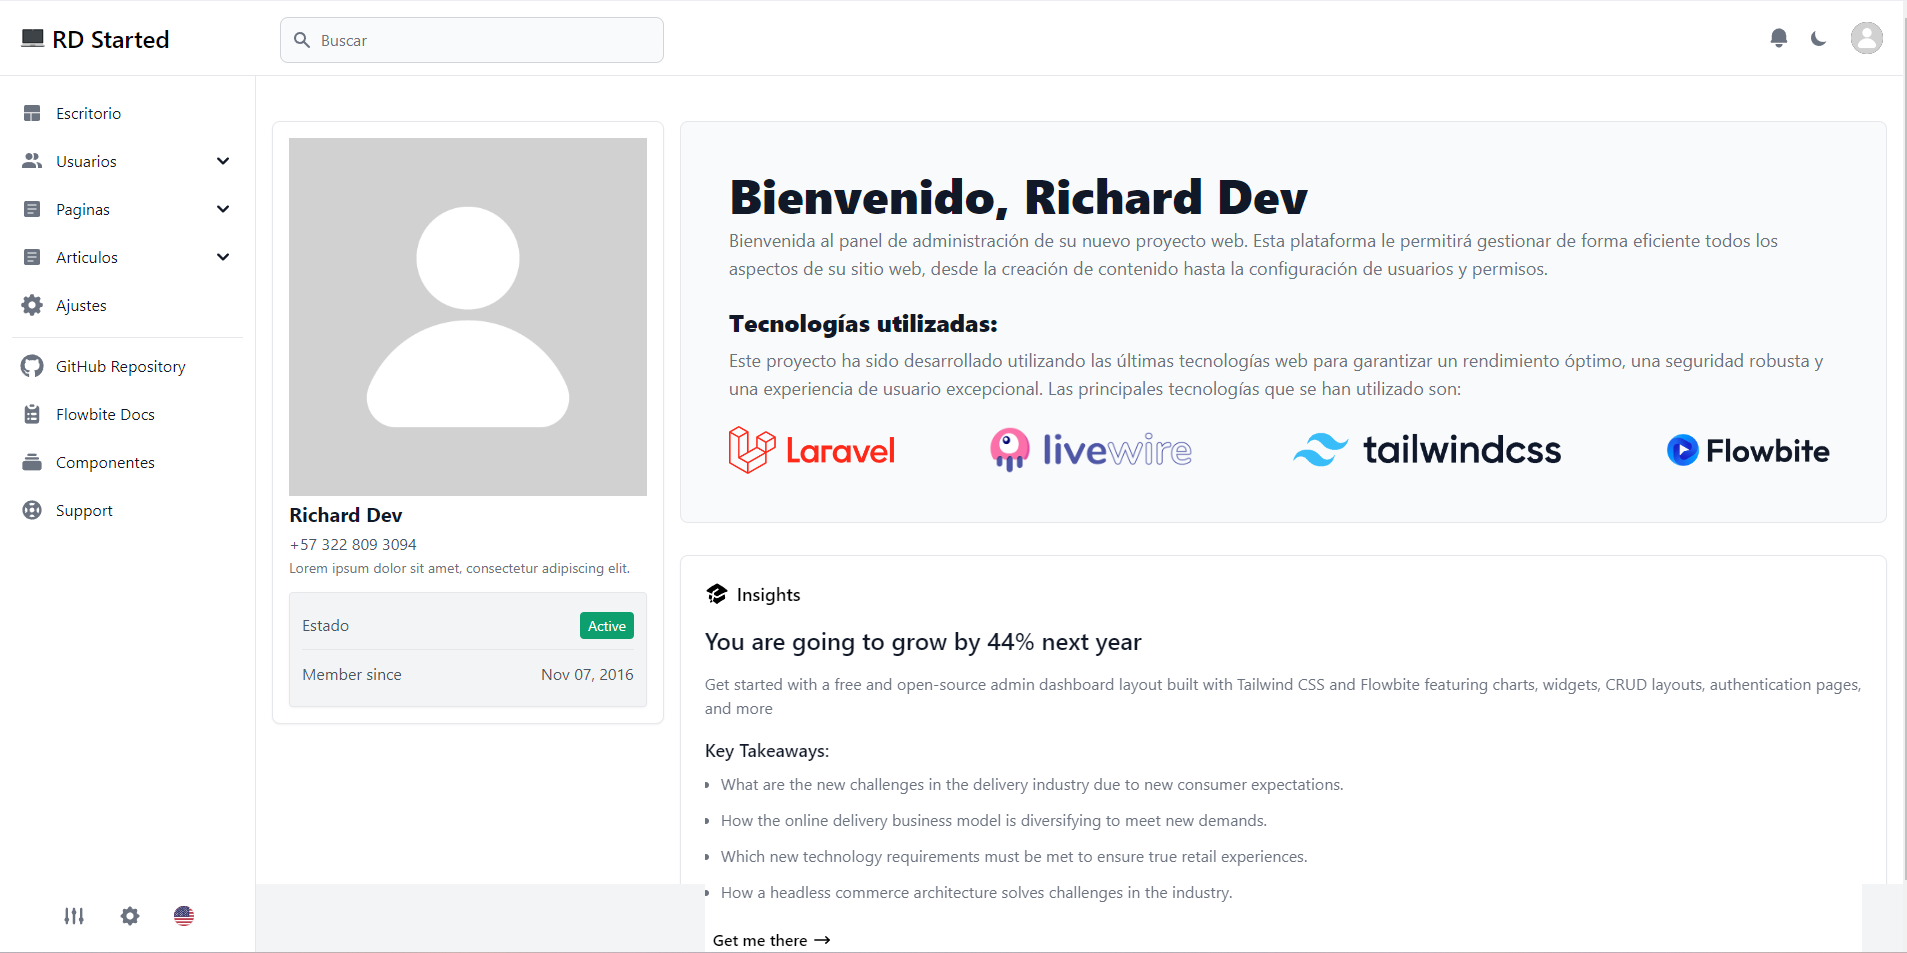
Task: Click the Laravel logo
Action: 812,450
